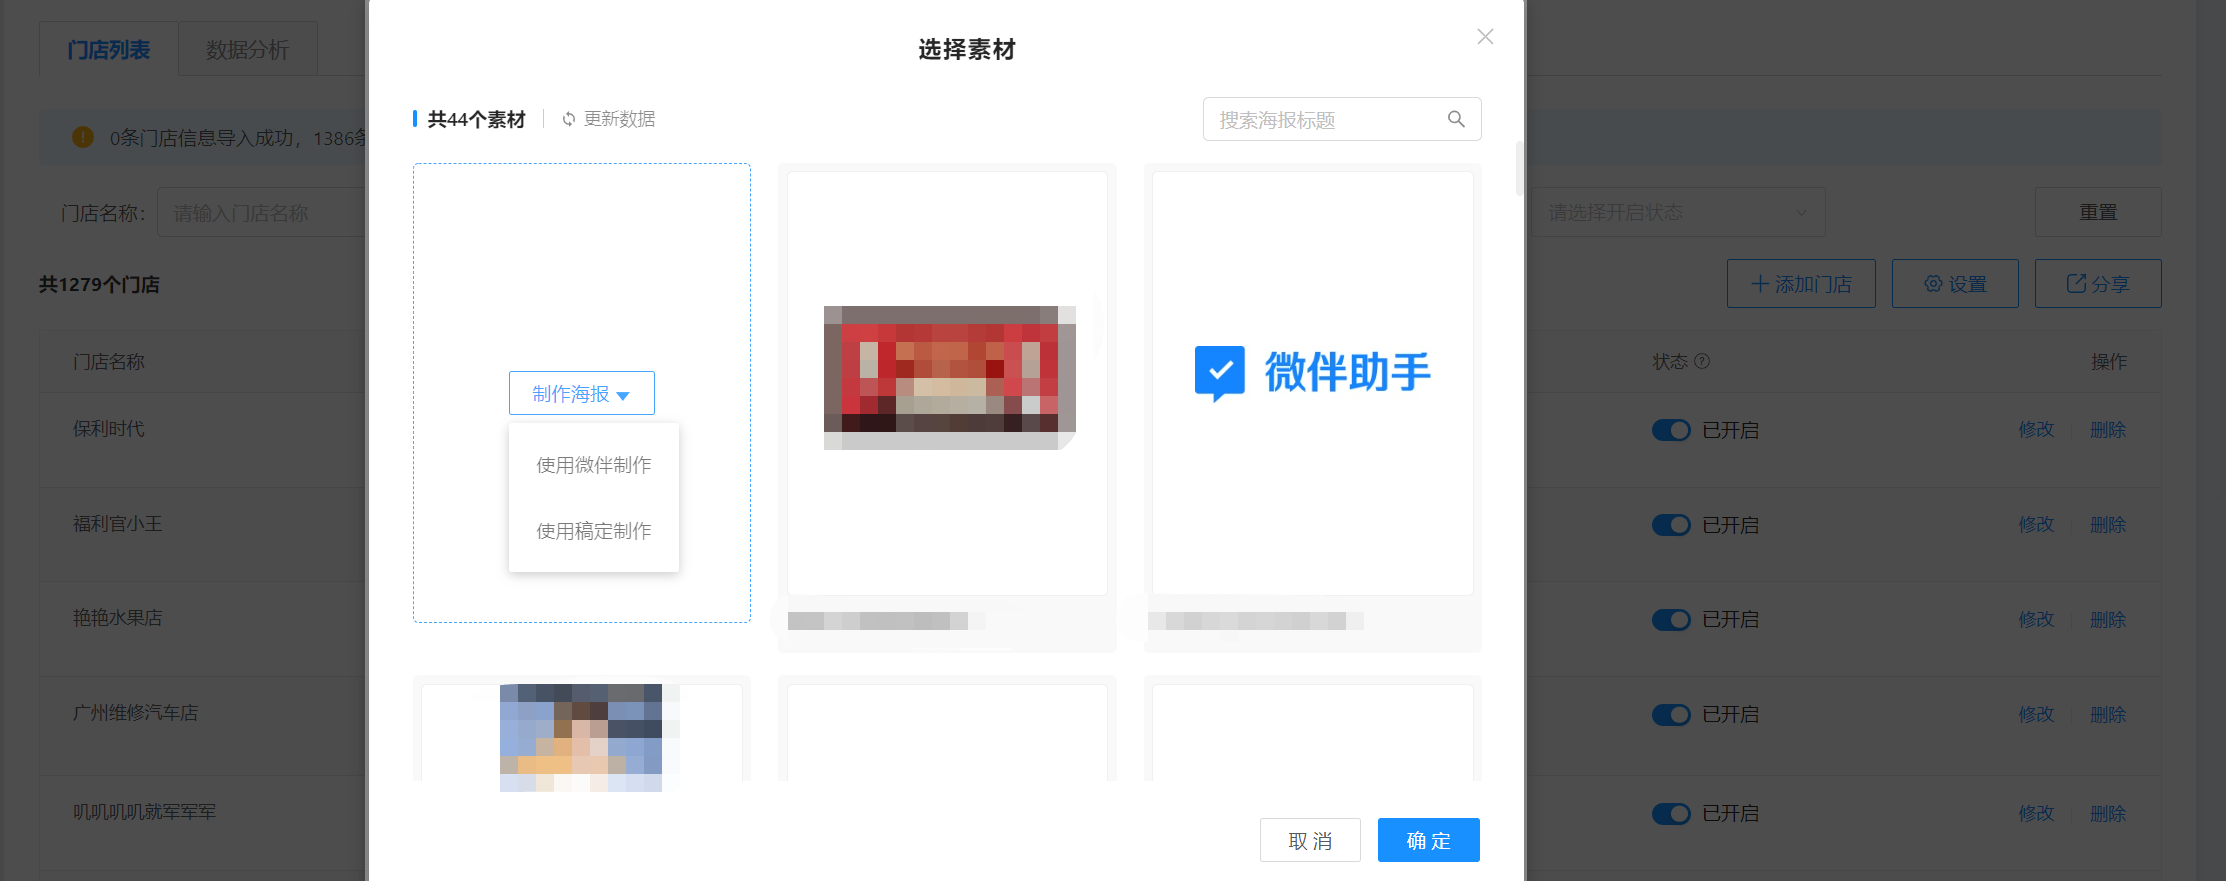Select the blue pixelated poster thumbnail
The image size is (2226, 881).
[x=581, y=732]
